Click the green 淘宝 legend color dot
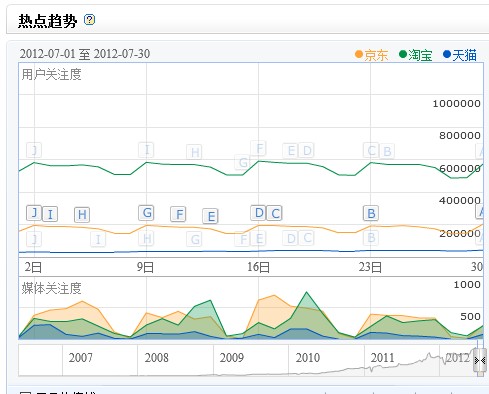489x394 pixels. coord(403,54)
